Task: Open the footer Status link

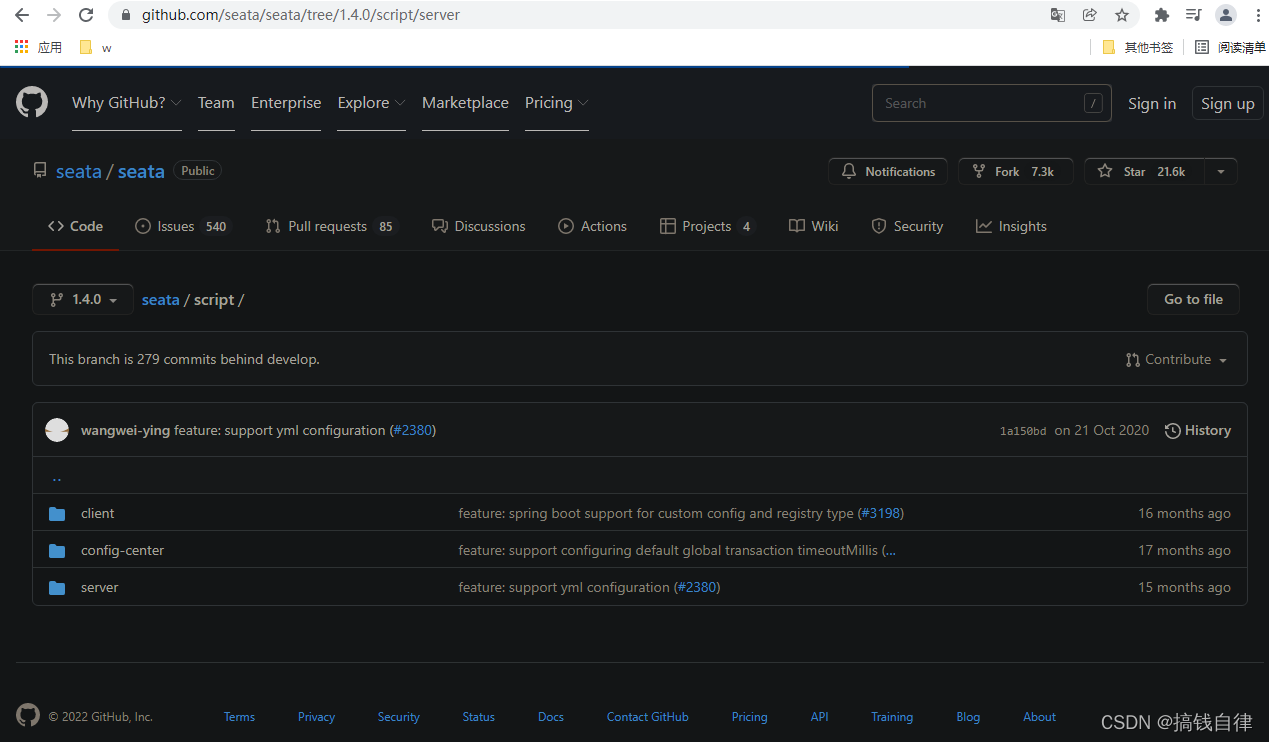Action: coord(478,717)
